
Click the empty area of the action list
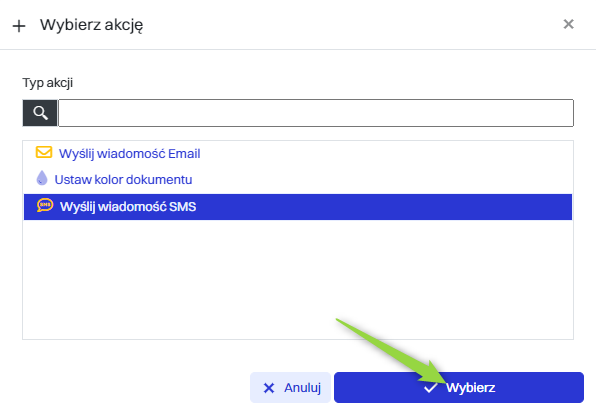point(298,279)
